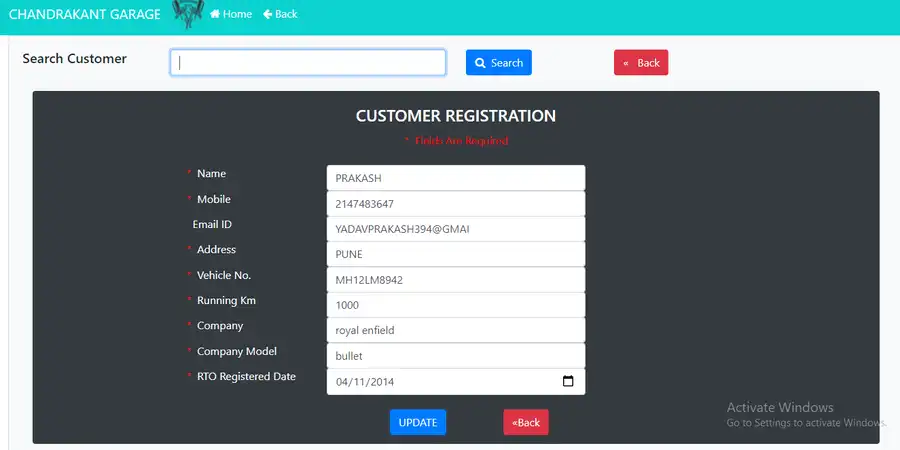900x450 pixels.
Task: Click the CUSTOMER REGISTRATION heading
Action: [455, 116]
